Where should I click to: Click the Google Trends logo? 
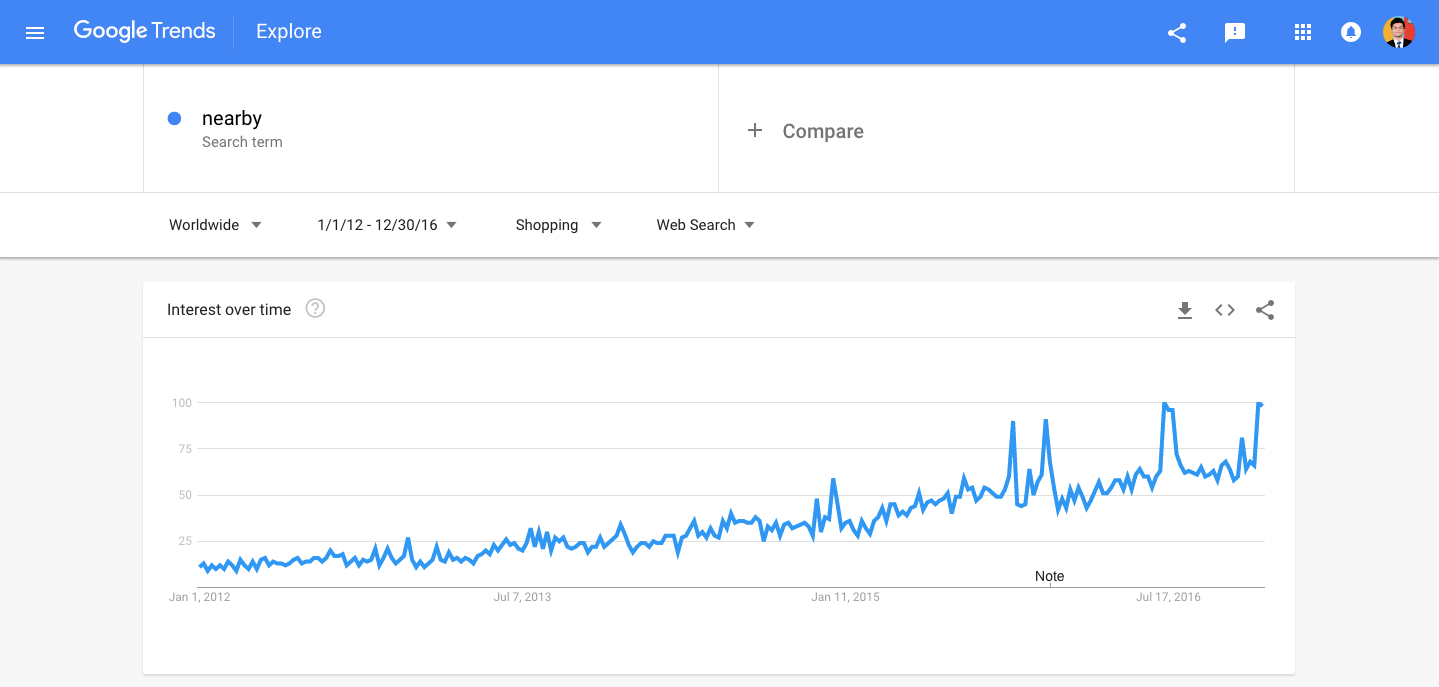click(145, 31)
